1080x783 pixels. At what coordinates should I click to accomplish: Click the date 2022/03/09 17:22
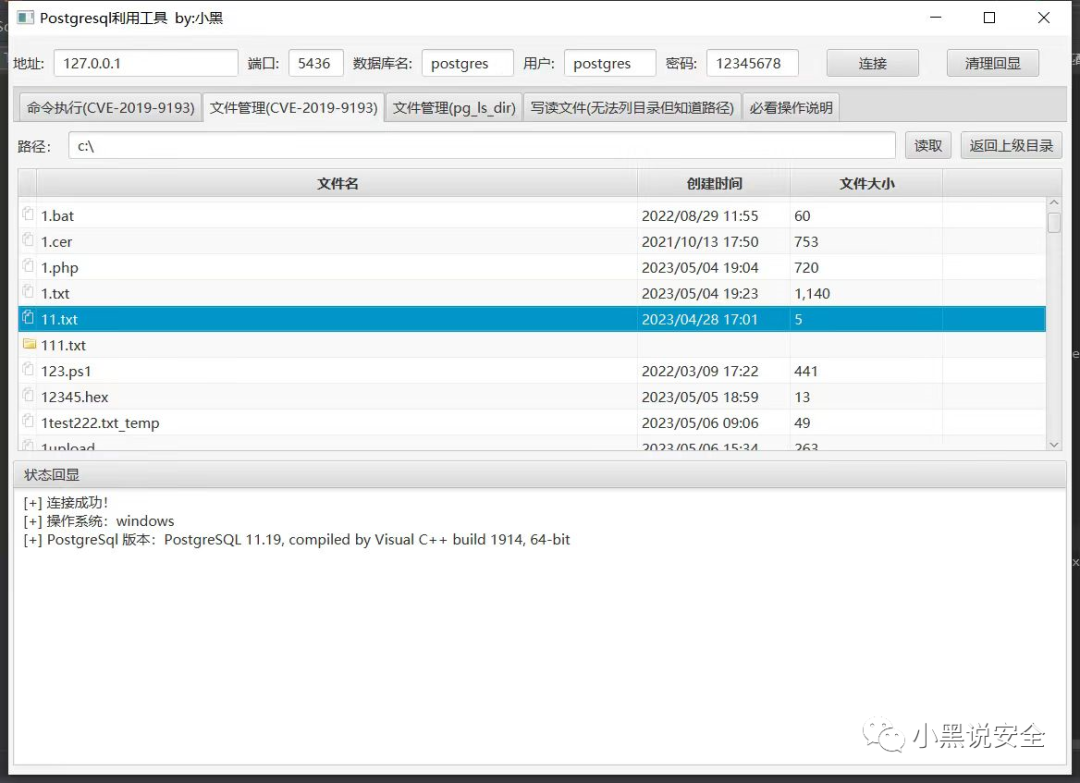pyautogui.click(x=700, y=371)
